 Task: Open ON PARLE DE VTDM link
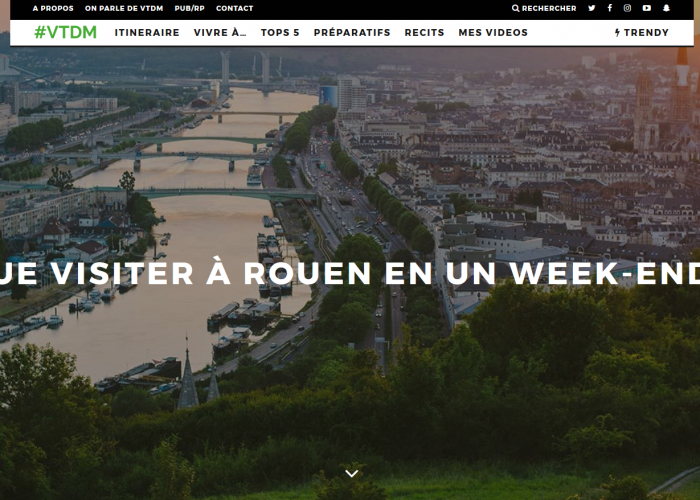click(124, 8)
